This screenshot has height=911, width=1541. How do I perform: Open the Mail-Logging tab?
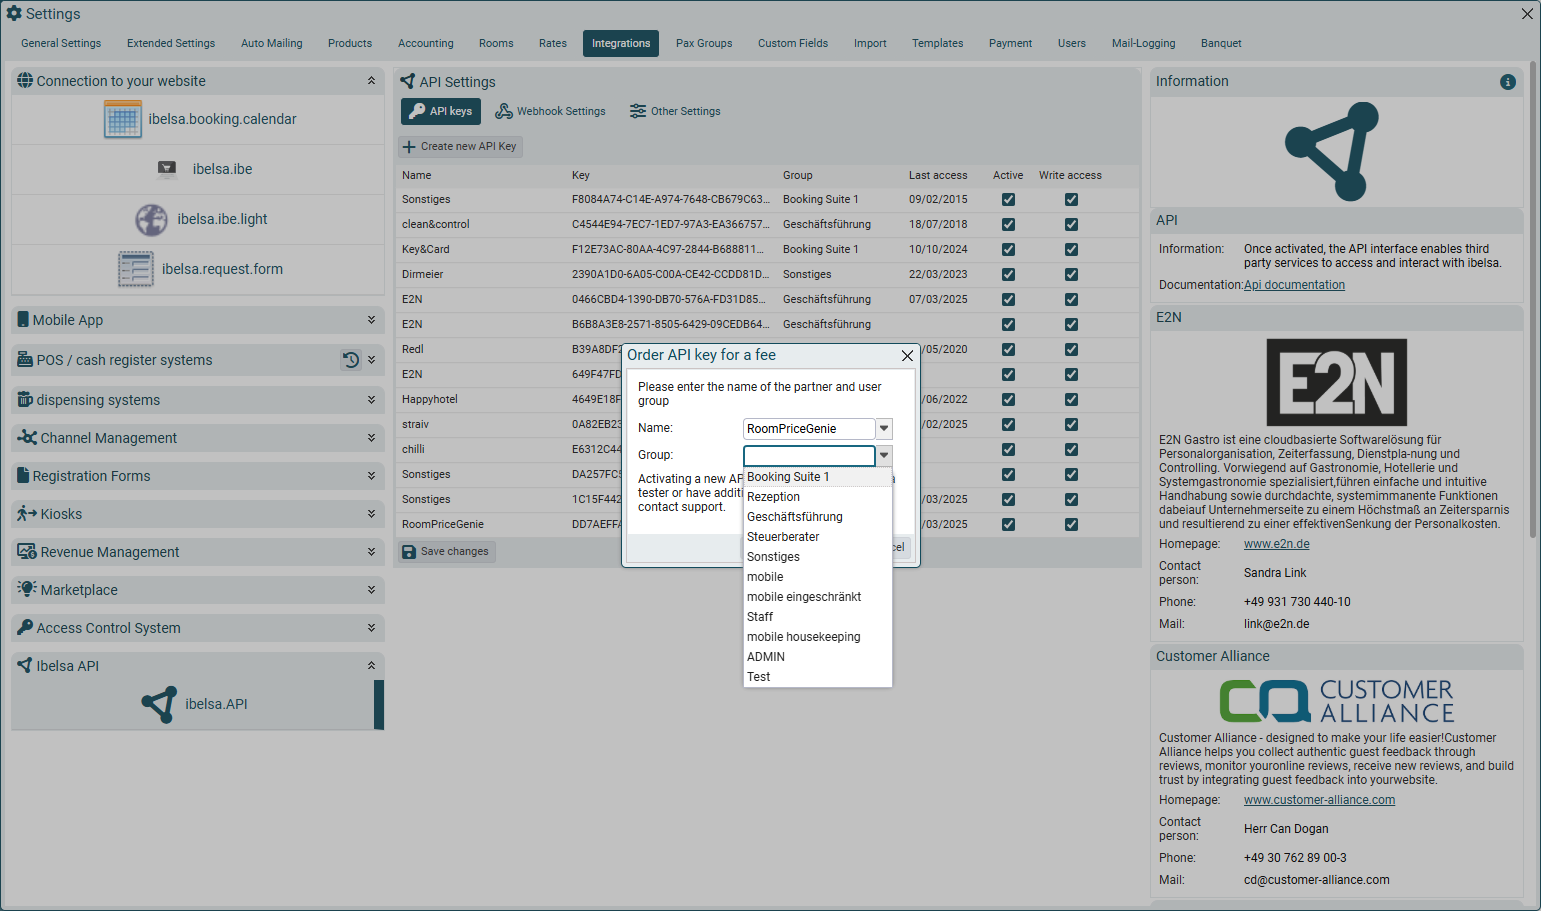point(1143,44)
